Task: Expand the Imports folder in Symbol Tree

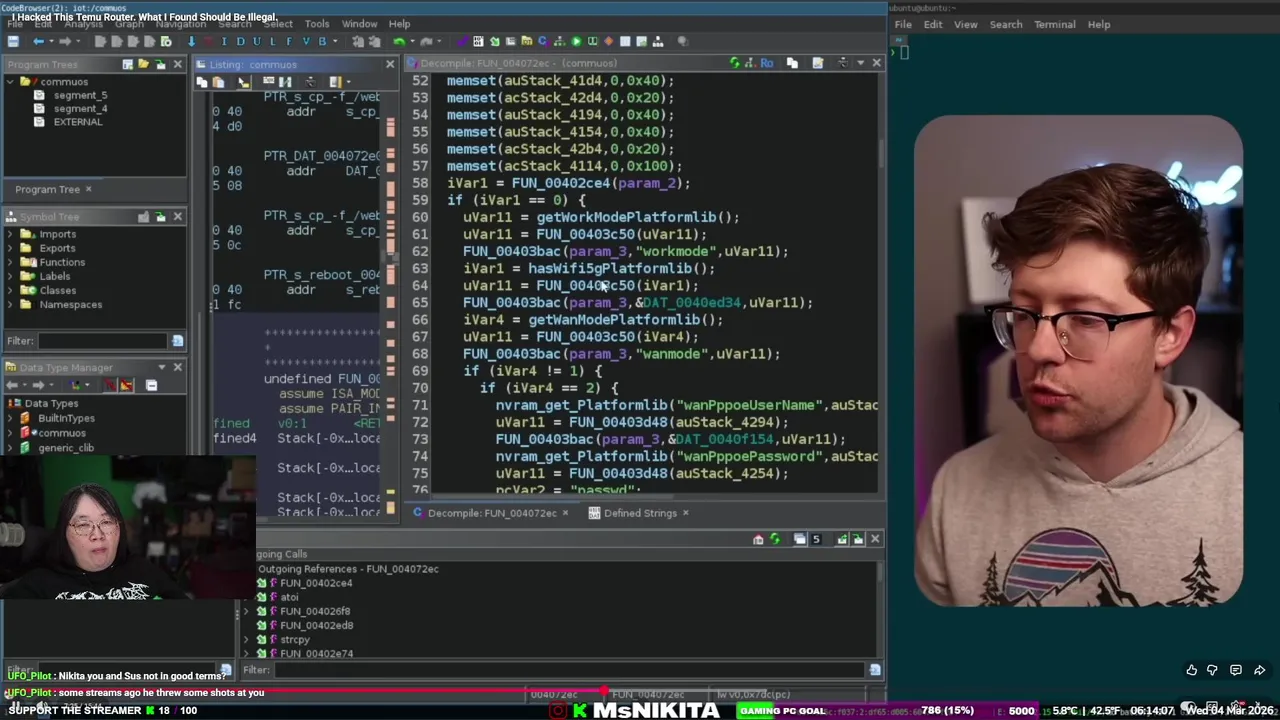Action: [11, 234]
